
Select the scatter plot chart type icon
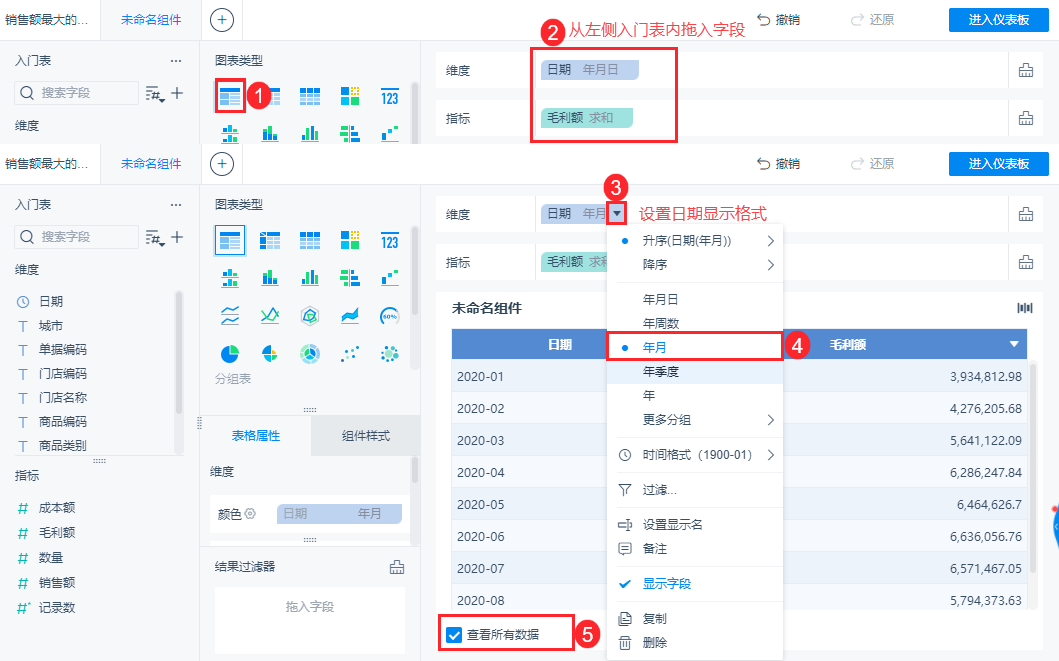point(350,353)
